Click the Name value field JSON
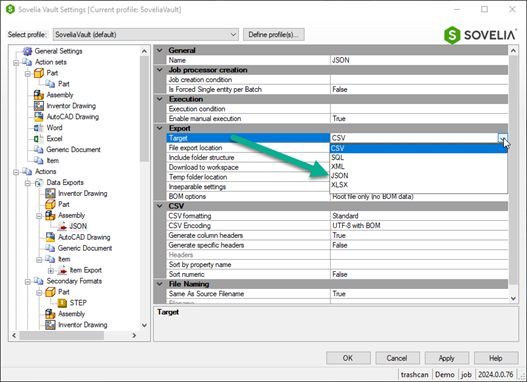Viewport: 527px width, 382px height. point(419,60)
